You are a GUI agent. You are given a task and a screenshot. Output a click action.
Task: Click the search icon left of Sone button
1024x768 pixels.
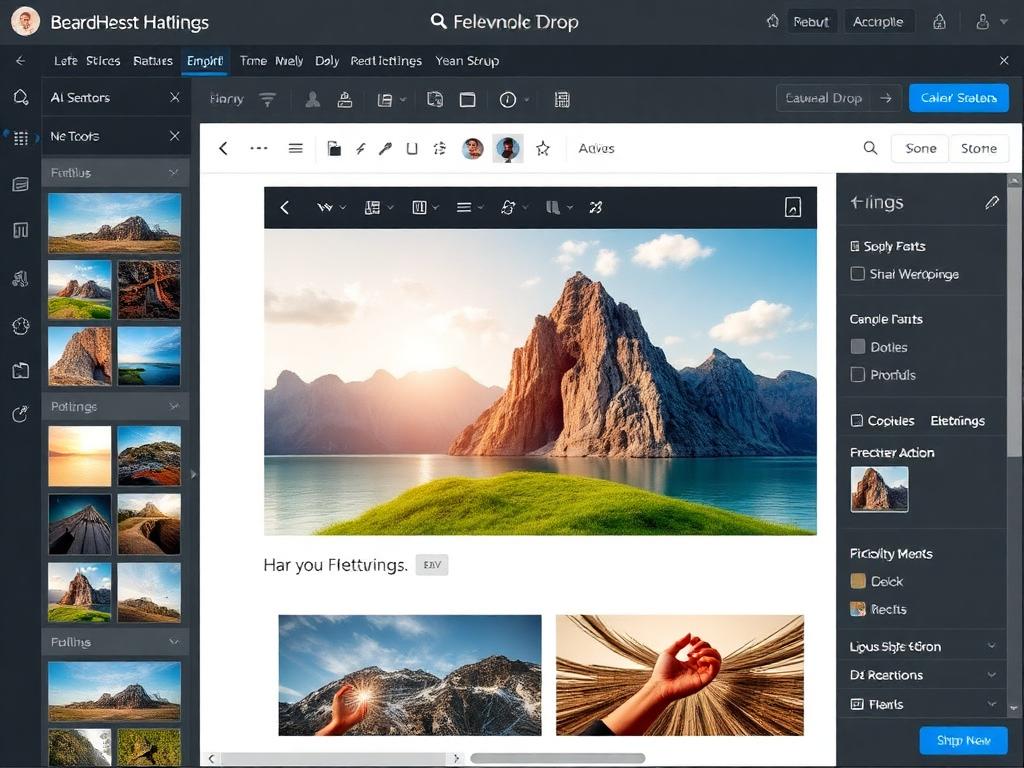click(x=871, y=148)
